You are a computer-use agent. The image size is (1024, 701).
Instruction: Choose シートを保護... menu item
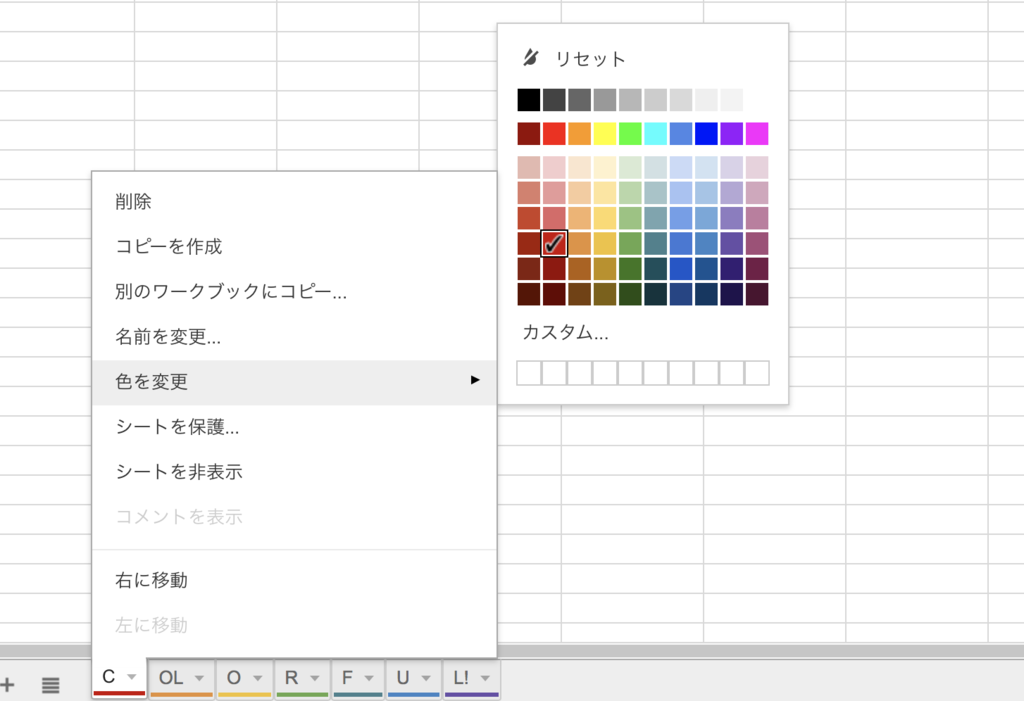point(294,427)
